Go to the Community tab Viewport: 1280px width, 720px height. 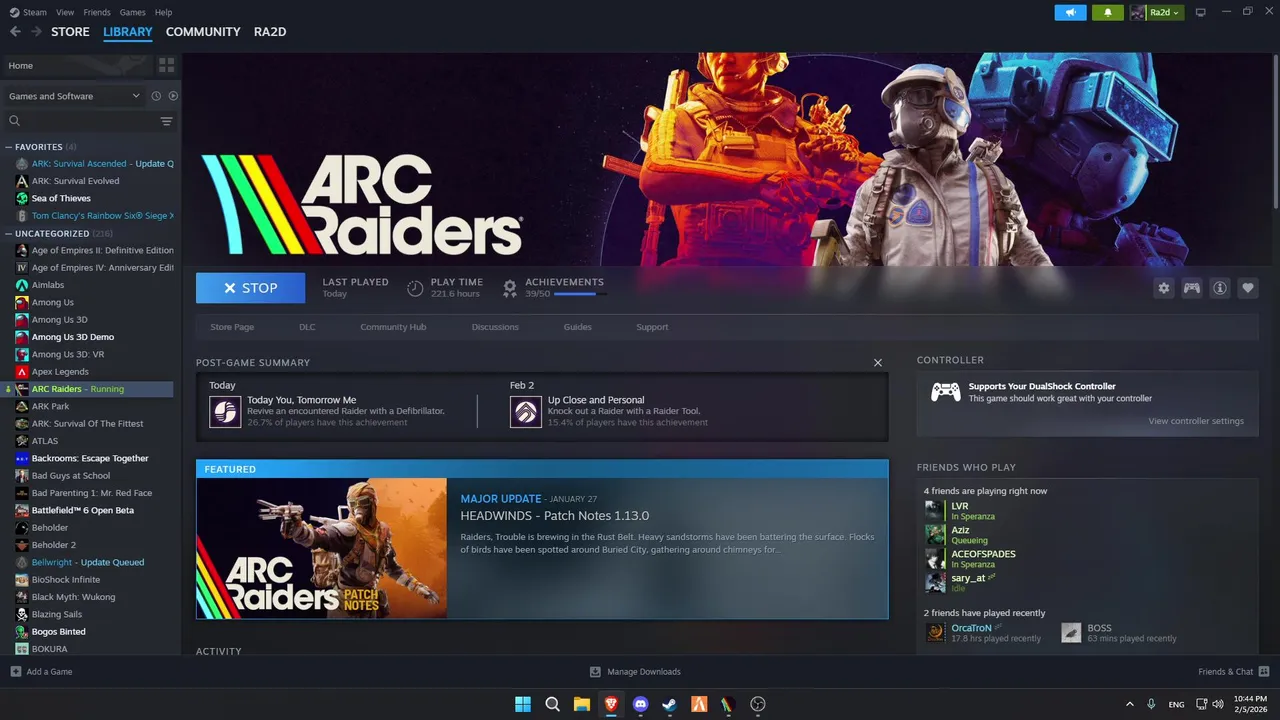point(203,32)
